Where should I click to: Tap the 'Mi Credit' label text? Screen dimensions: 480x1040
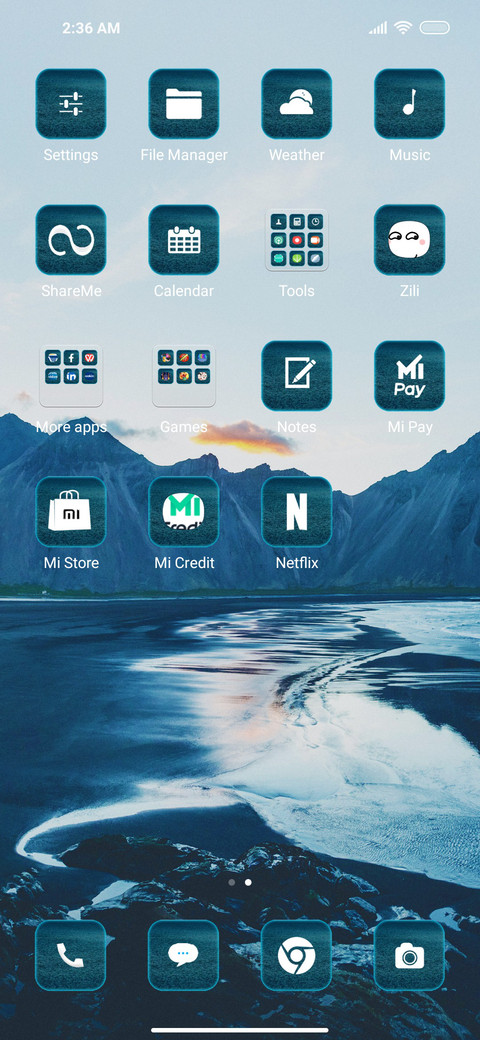point(184,563)
